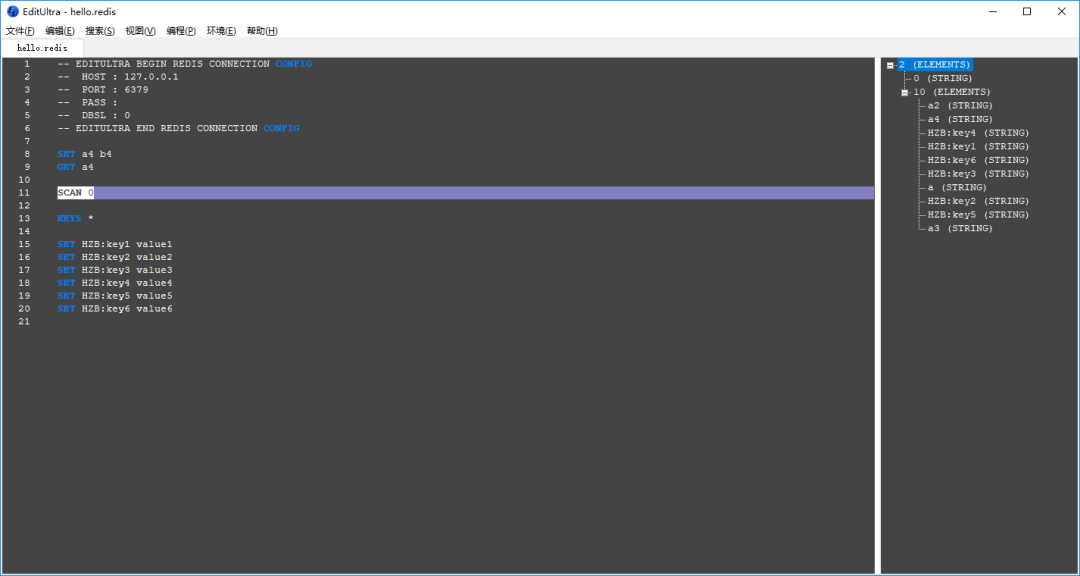Collapse the 10 (ELEMENTS) tree node

pos(904,92)
